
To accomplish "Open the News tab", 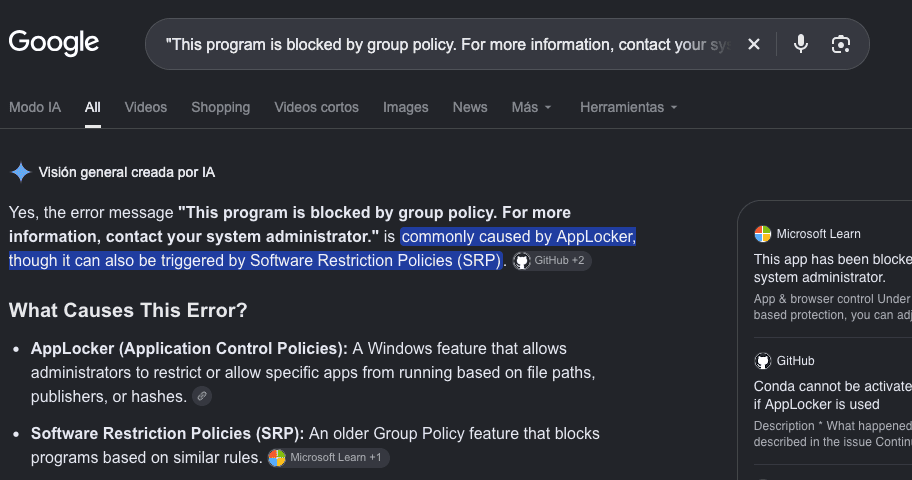I will [470, 107].
